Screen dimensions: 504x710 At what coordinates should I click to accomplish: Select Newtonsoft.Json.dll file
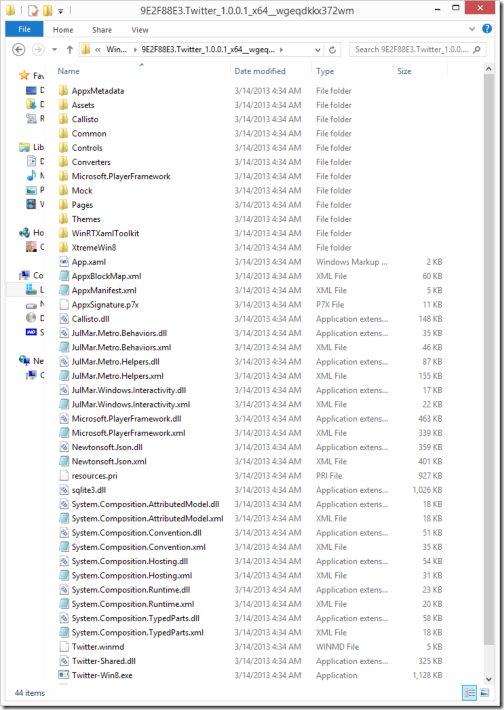pyautogui.click(x=107, y=447)
